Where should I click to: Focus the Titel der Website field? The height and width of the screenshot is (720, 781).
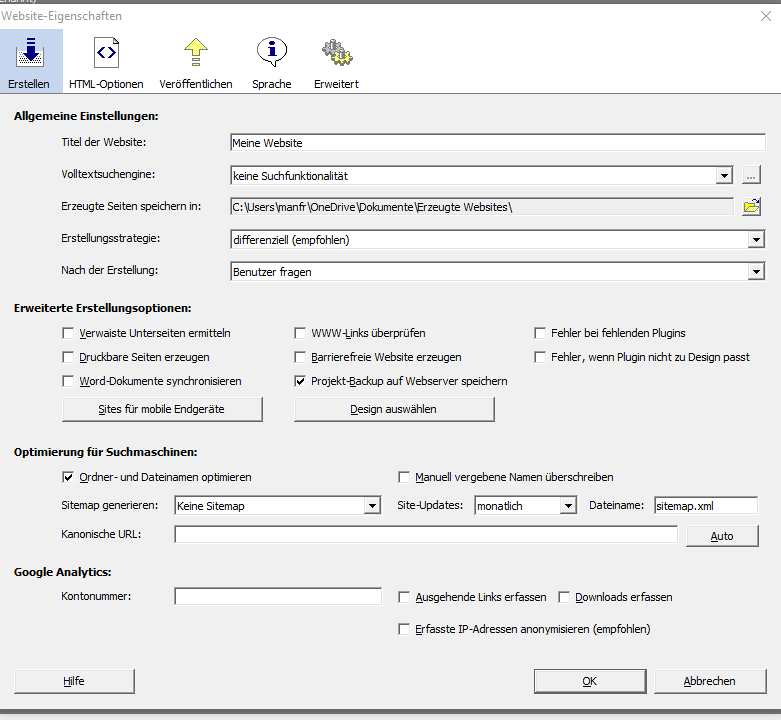498,142
